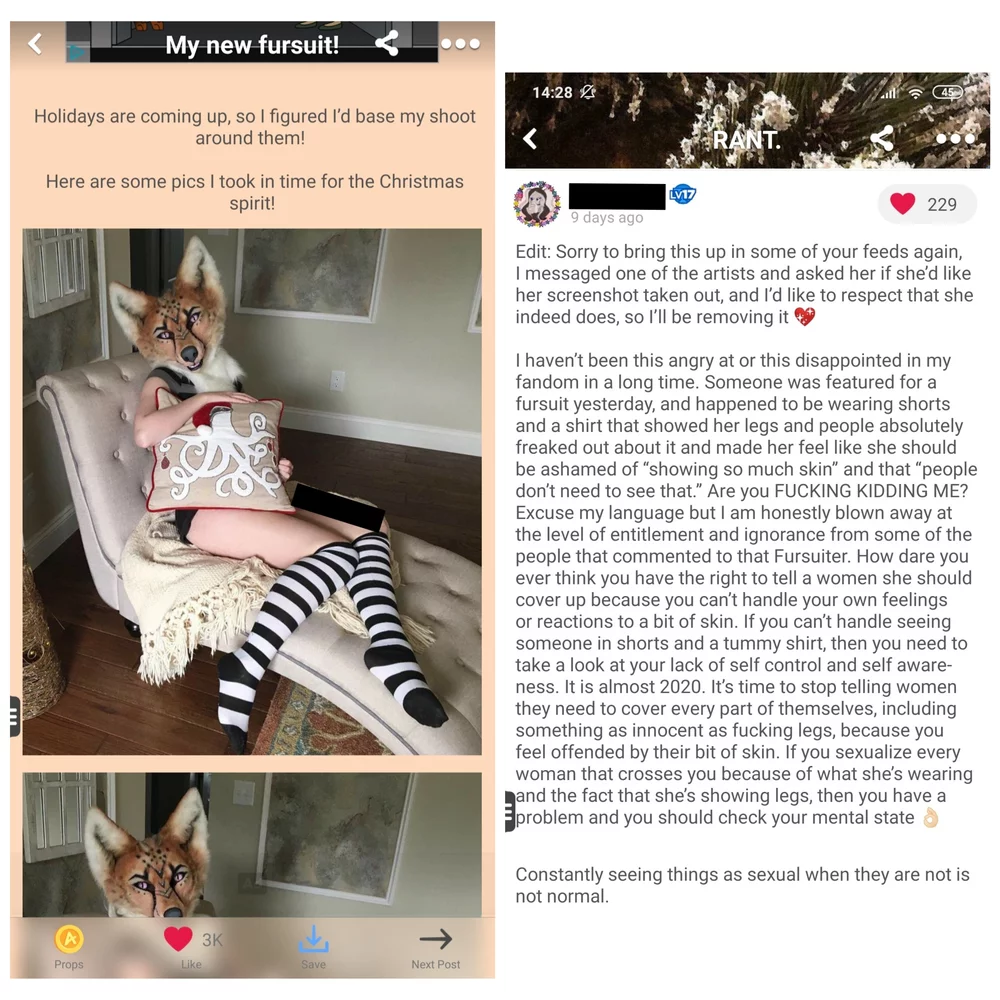Tap the redacted username
This screenshot has width=1000, height=1000.
tap(617, 196)
